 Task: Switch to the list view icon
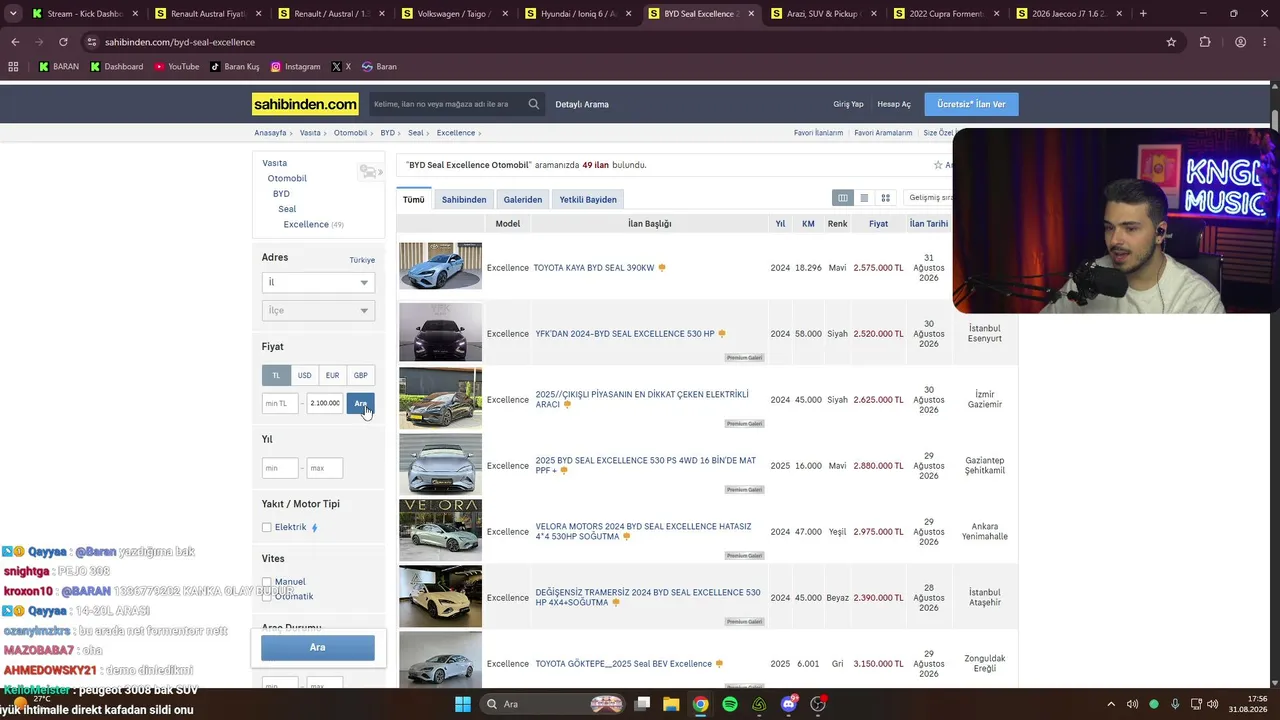click(x=864, y=198)
